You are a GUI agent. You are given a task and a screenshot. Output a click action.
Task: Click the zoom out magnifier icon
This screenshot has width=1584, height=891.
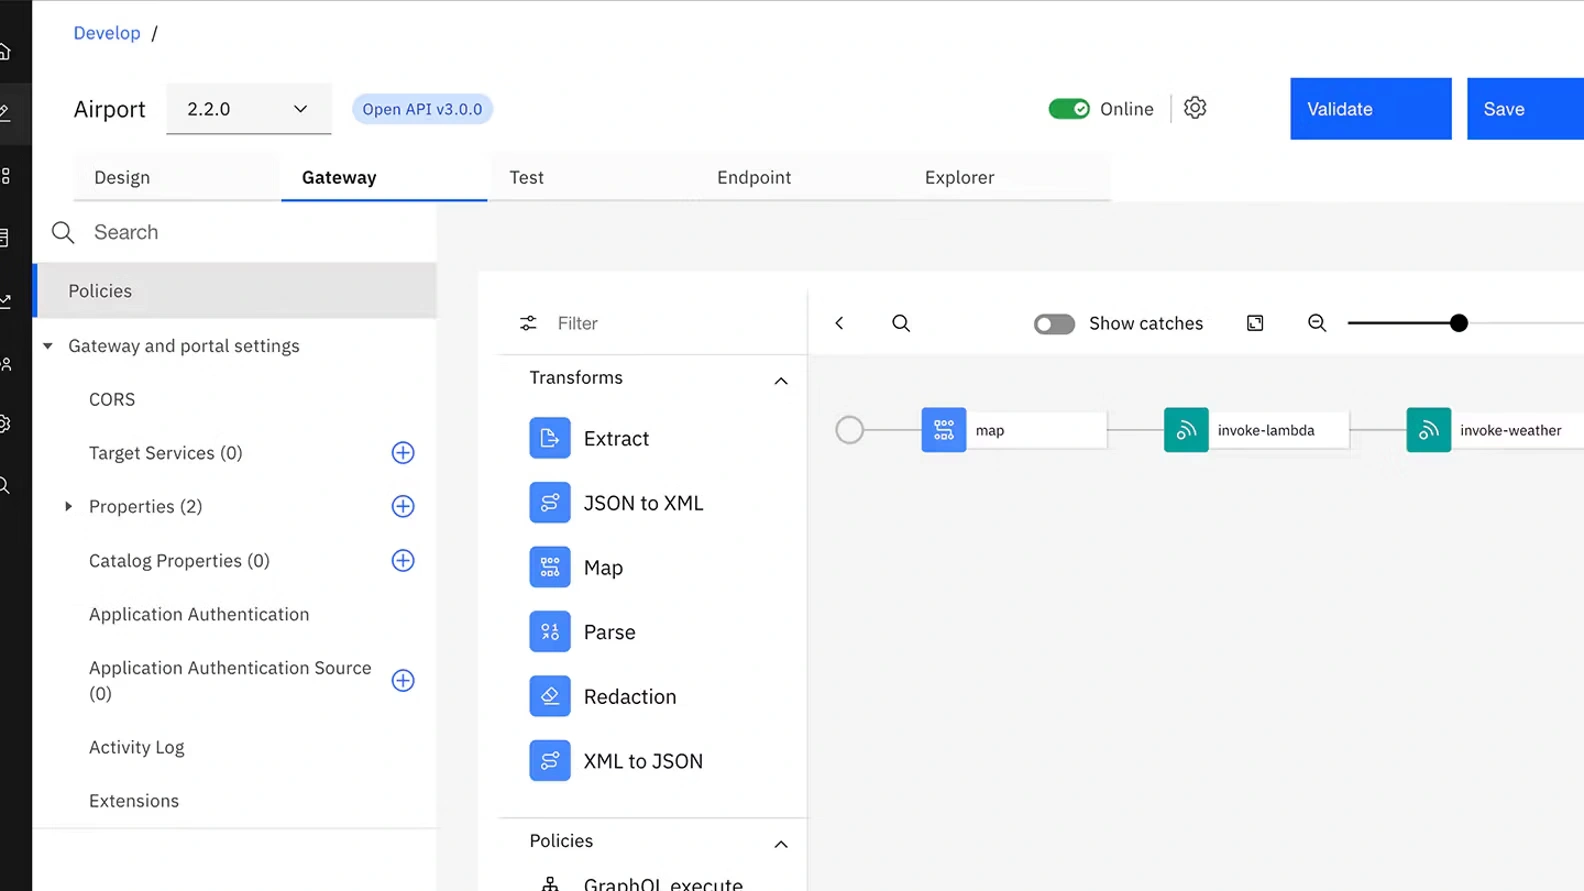pos(1317,323)
